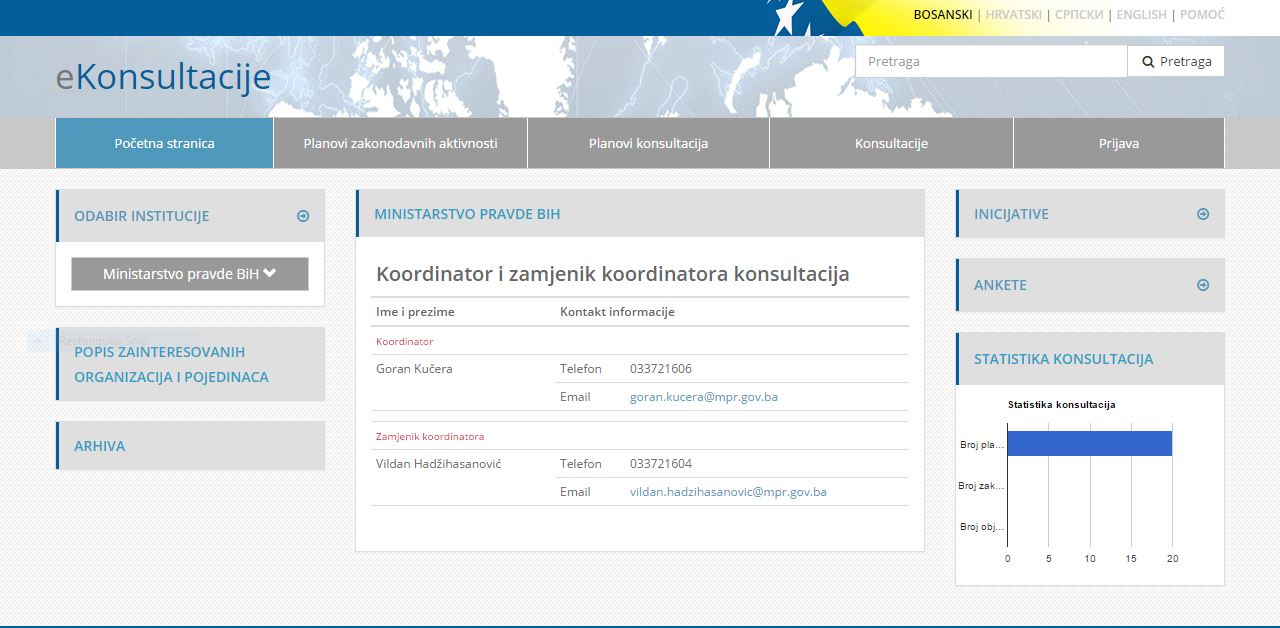This screenshot has height=628, width=1280.
Task: Click phone number 033721604
Action: tap(661, 464)
